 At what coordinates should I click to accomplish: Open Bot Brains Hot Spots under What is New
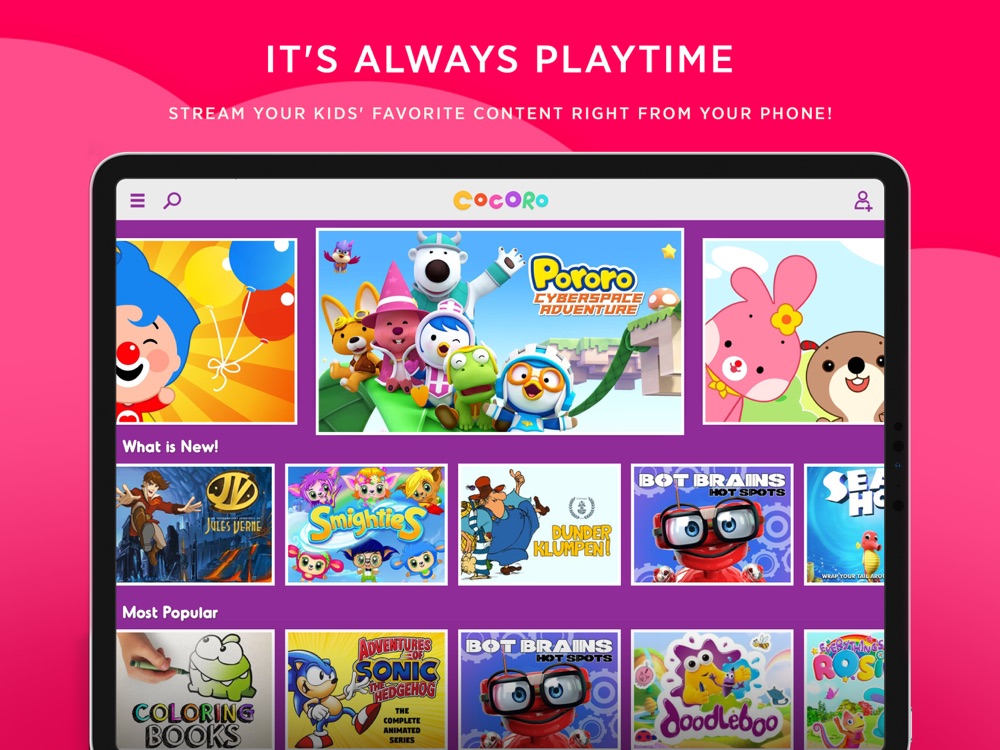coord(712,524)
